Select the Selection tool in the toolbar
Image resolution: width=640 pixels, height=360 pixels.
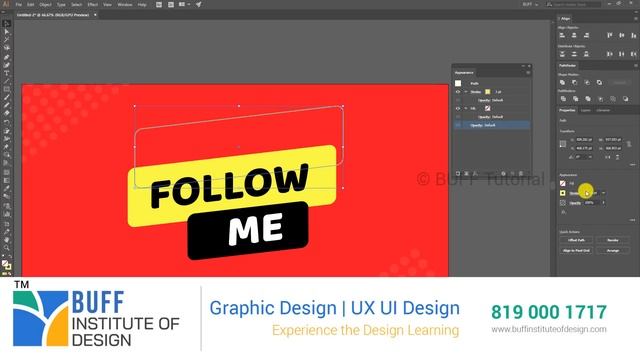(7, 24)
